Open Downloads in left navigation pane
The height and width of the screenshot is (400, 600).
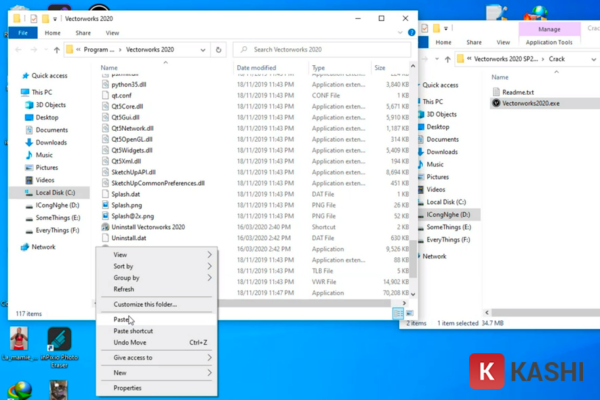click(x=51, y=142)
